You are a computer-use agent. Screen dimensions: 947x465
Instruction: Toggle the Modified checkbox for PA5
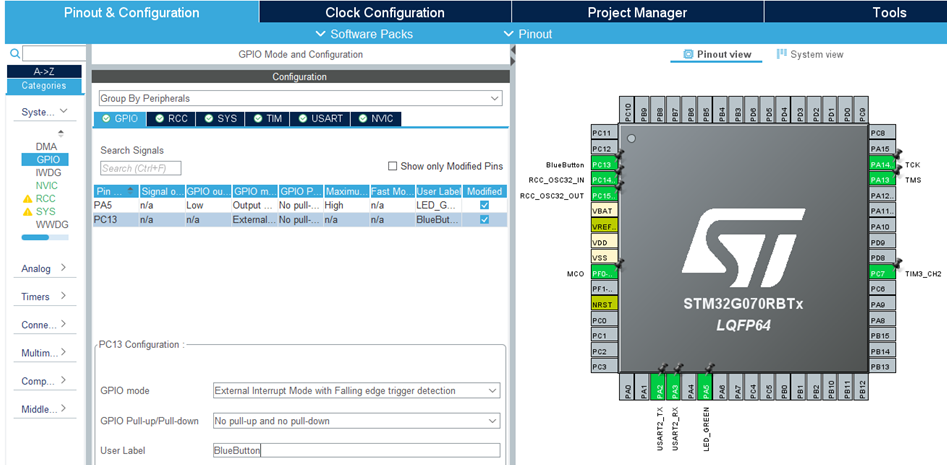tap(484, 205)
